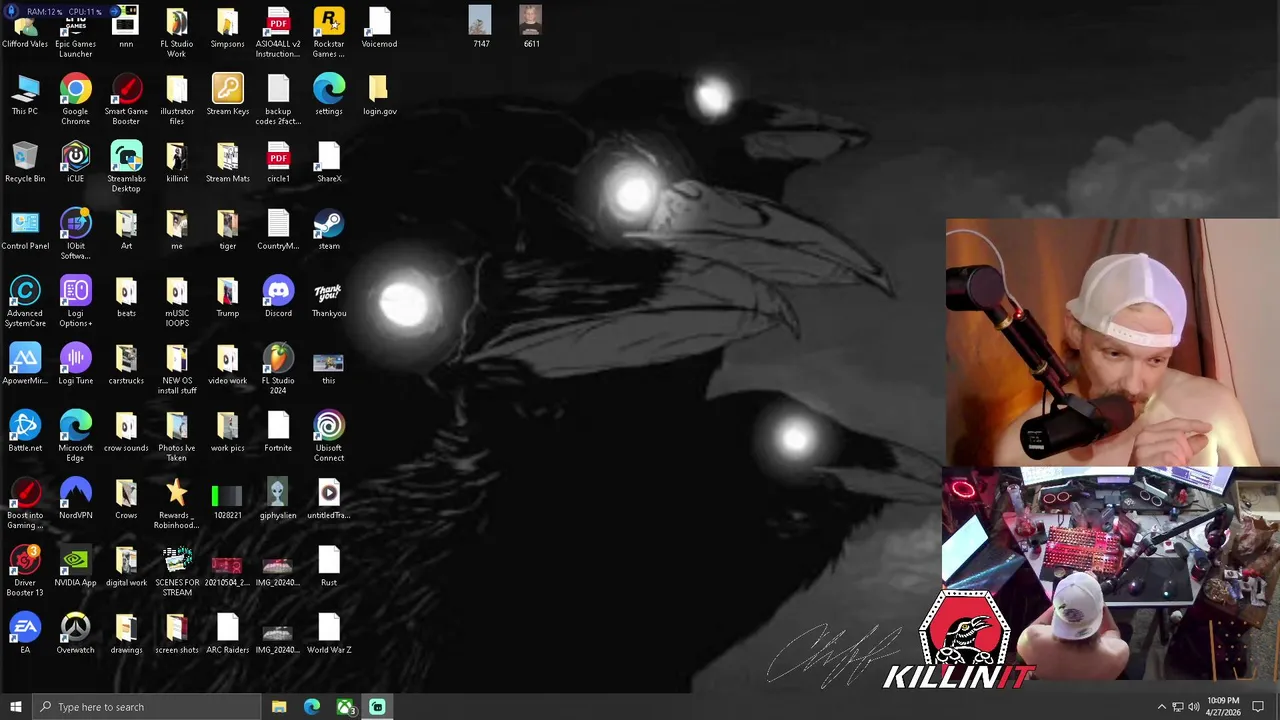1280x720 pixels.
Task: Select the 1028221 image file
Action: tap(227, 498)
